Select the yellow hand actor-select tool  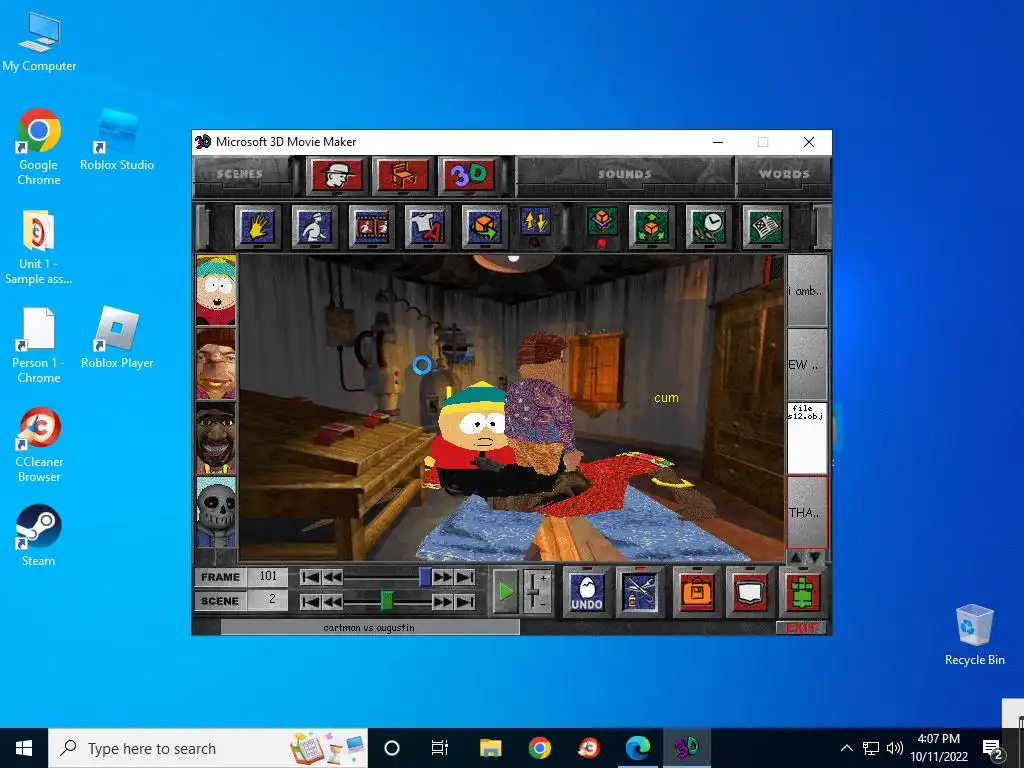coord(257,226)
